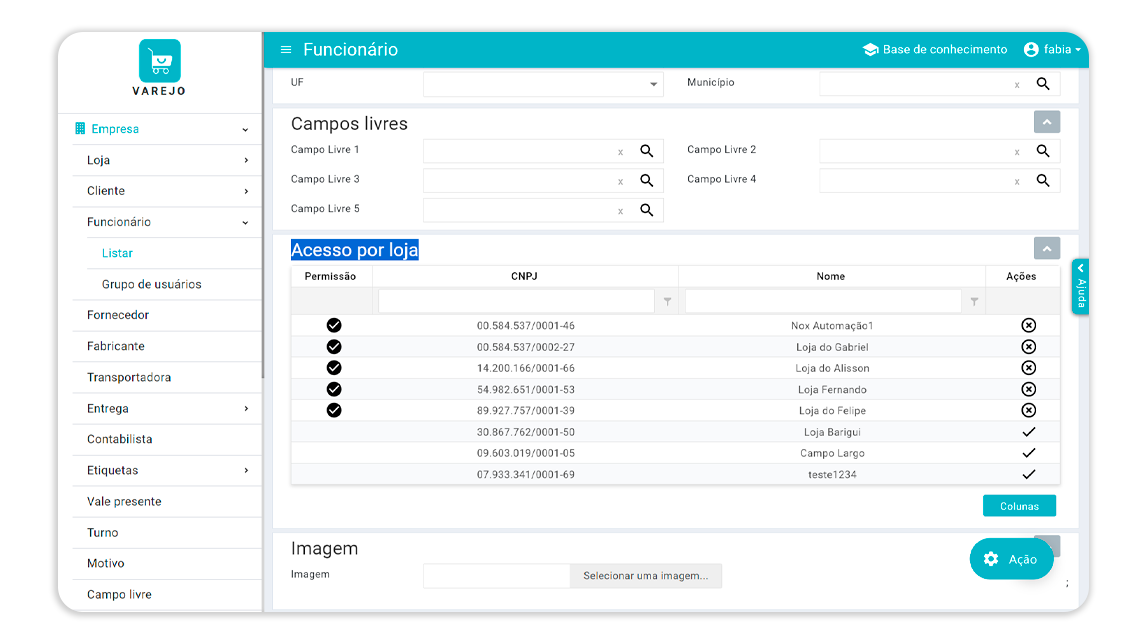Open the hamburger menu next to Funcionário
Viewport: 1146px width, 644px height.
[x=286, y=50]
